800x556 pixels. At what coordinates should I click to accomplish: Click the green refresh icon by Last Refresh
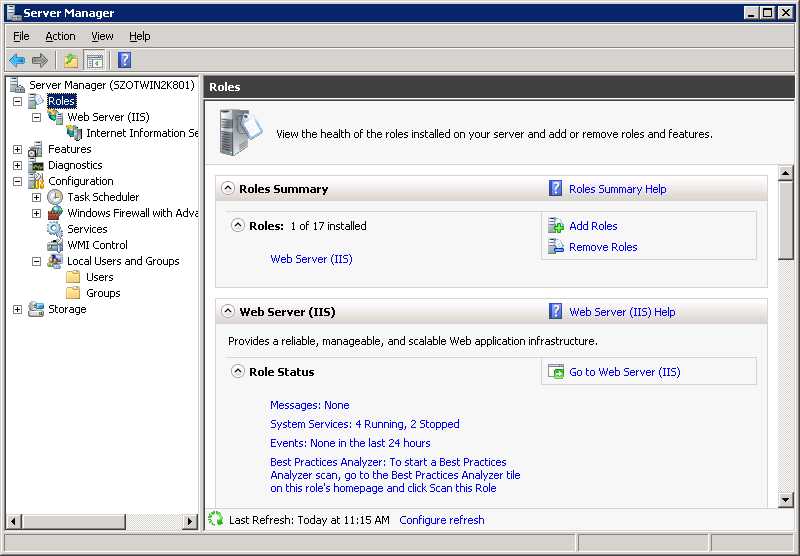point(216,519)
